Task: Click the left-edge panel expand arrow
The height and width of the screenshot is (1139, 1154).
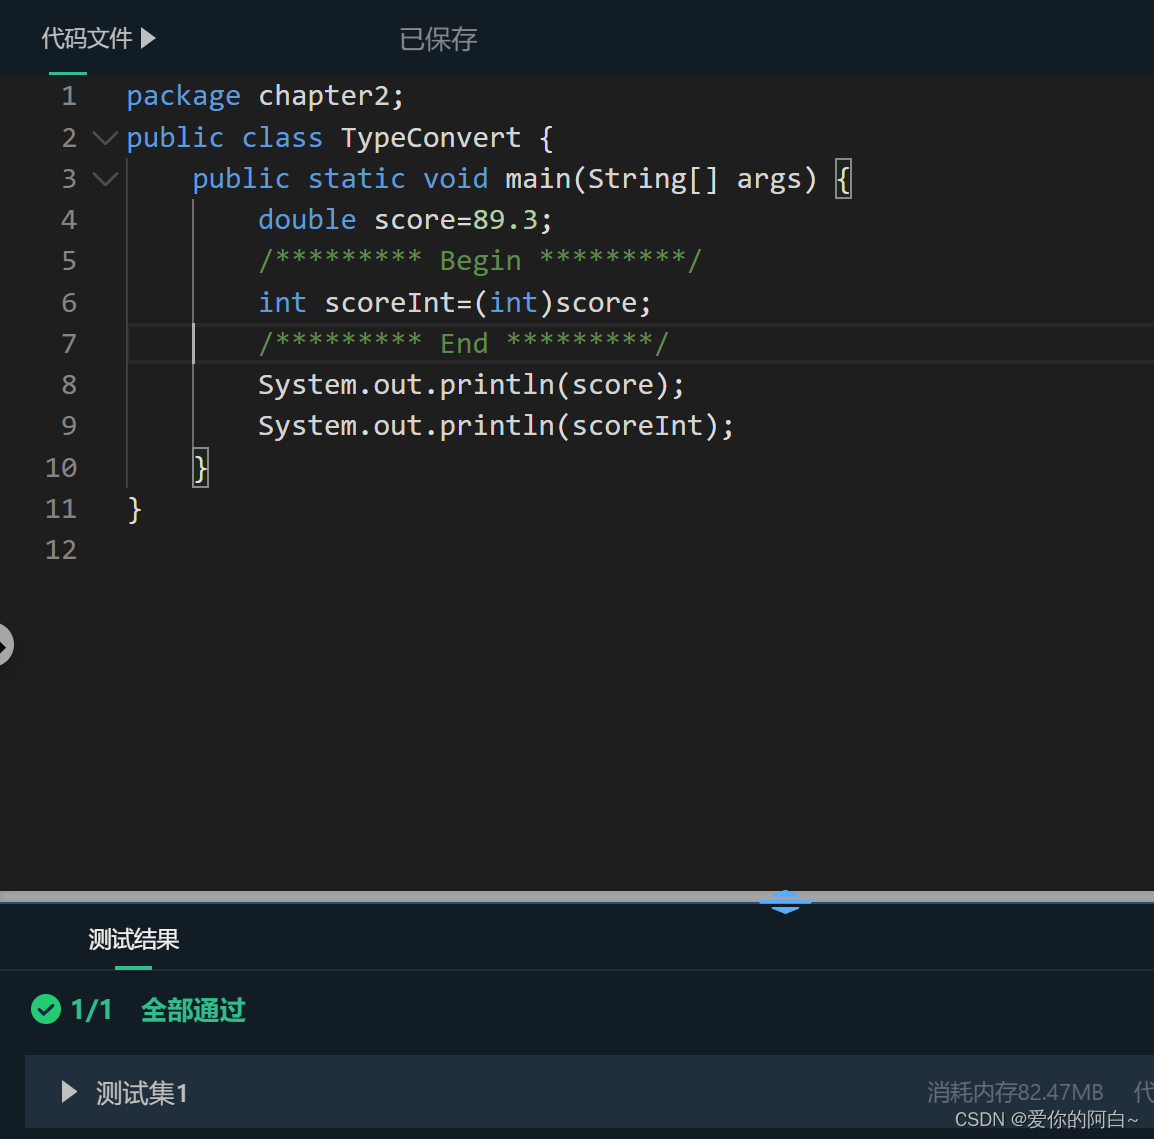Action: click(x=6, y=645)
